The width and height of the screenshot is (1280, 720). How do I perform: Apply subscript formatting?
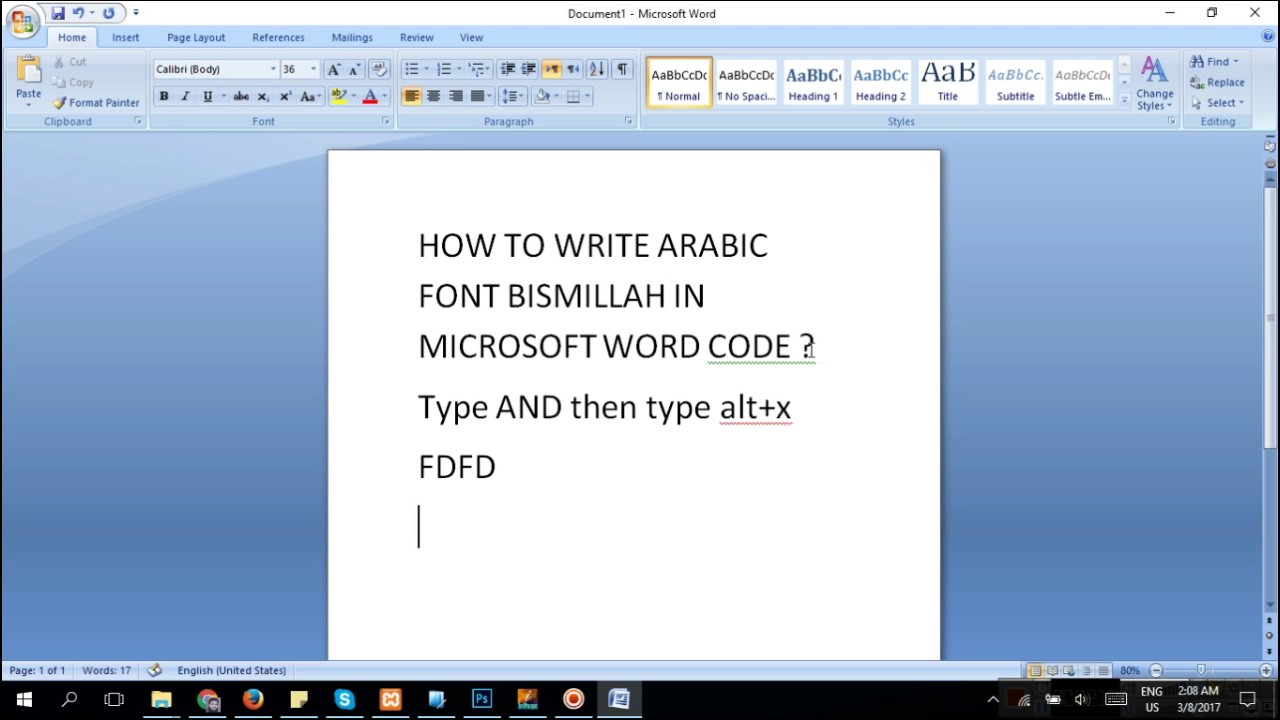[263, 96]
